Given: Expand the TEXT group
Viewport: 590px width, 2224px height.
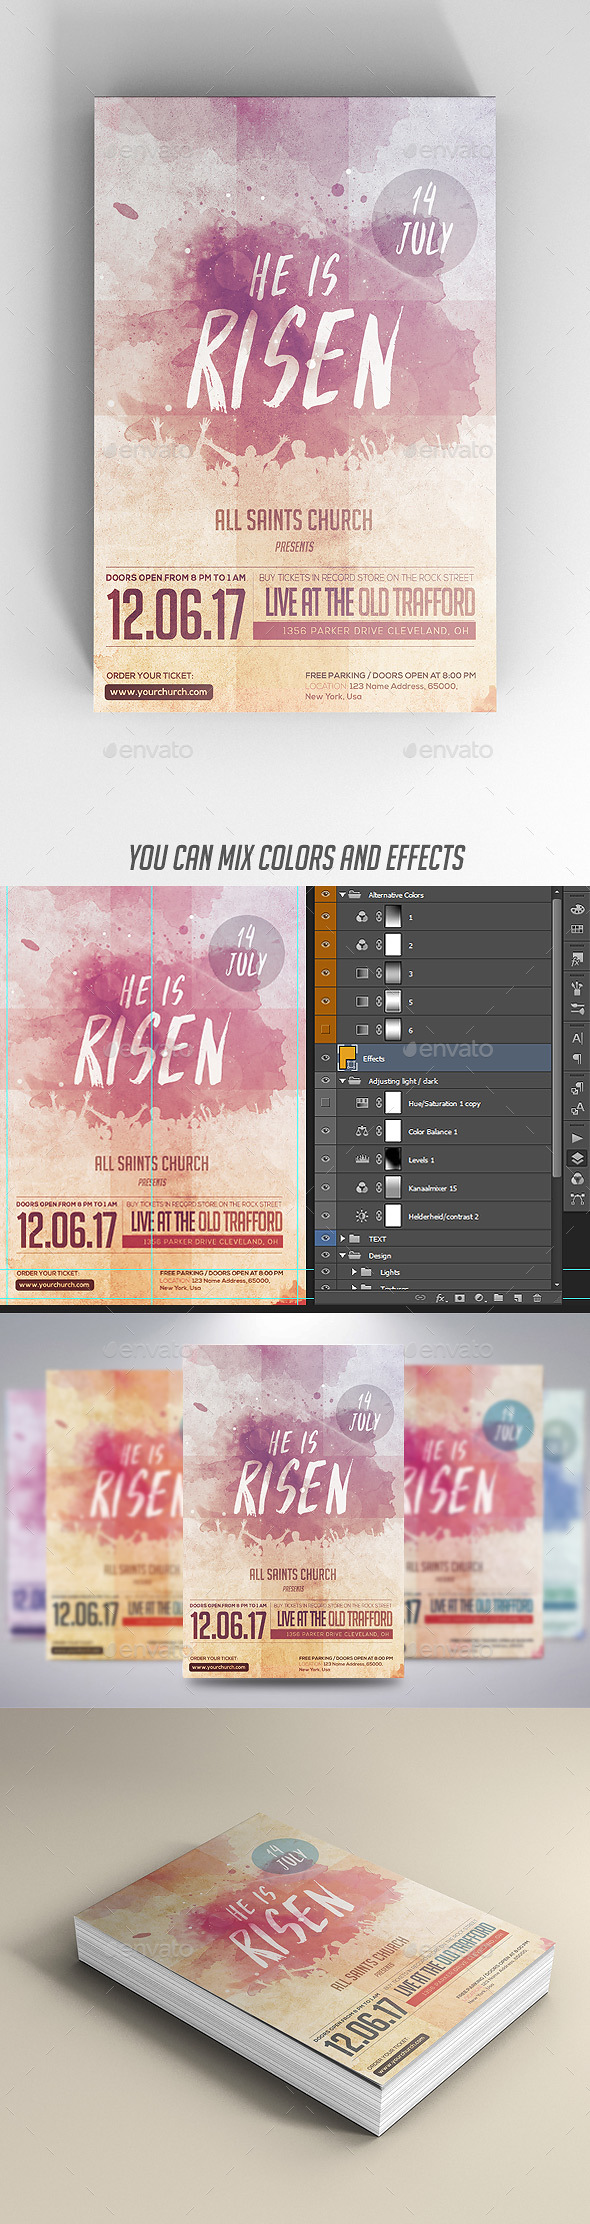Looking at the screenshot, I should coord(342,1239).
